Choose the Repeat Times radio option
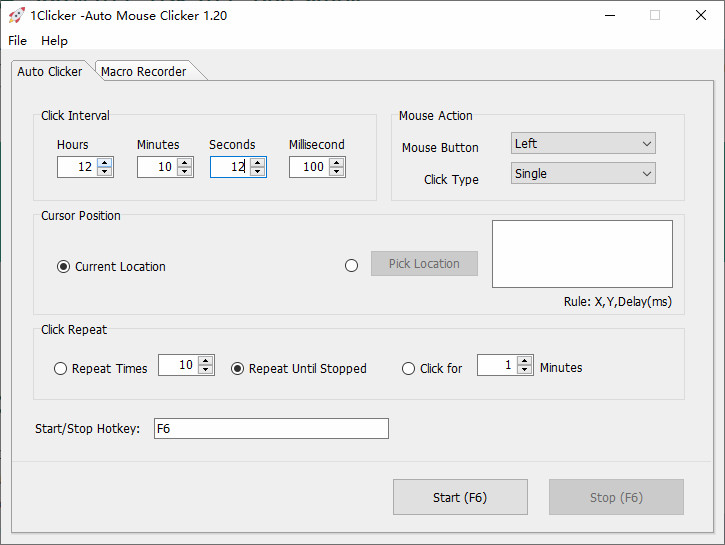725x545 pixels. [x=61, y=368]
